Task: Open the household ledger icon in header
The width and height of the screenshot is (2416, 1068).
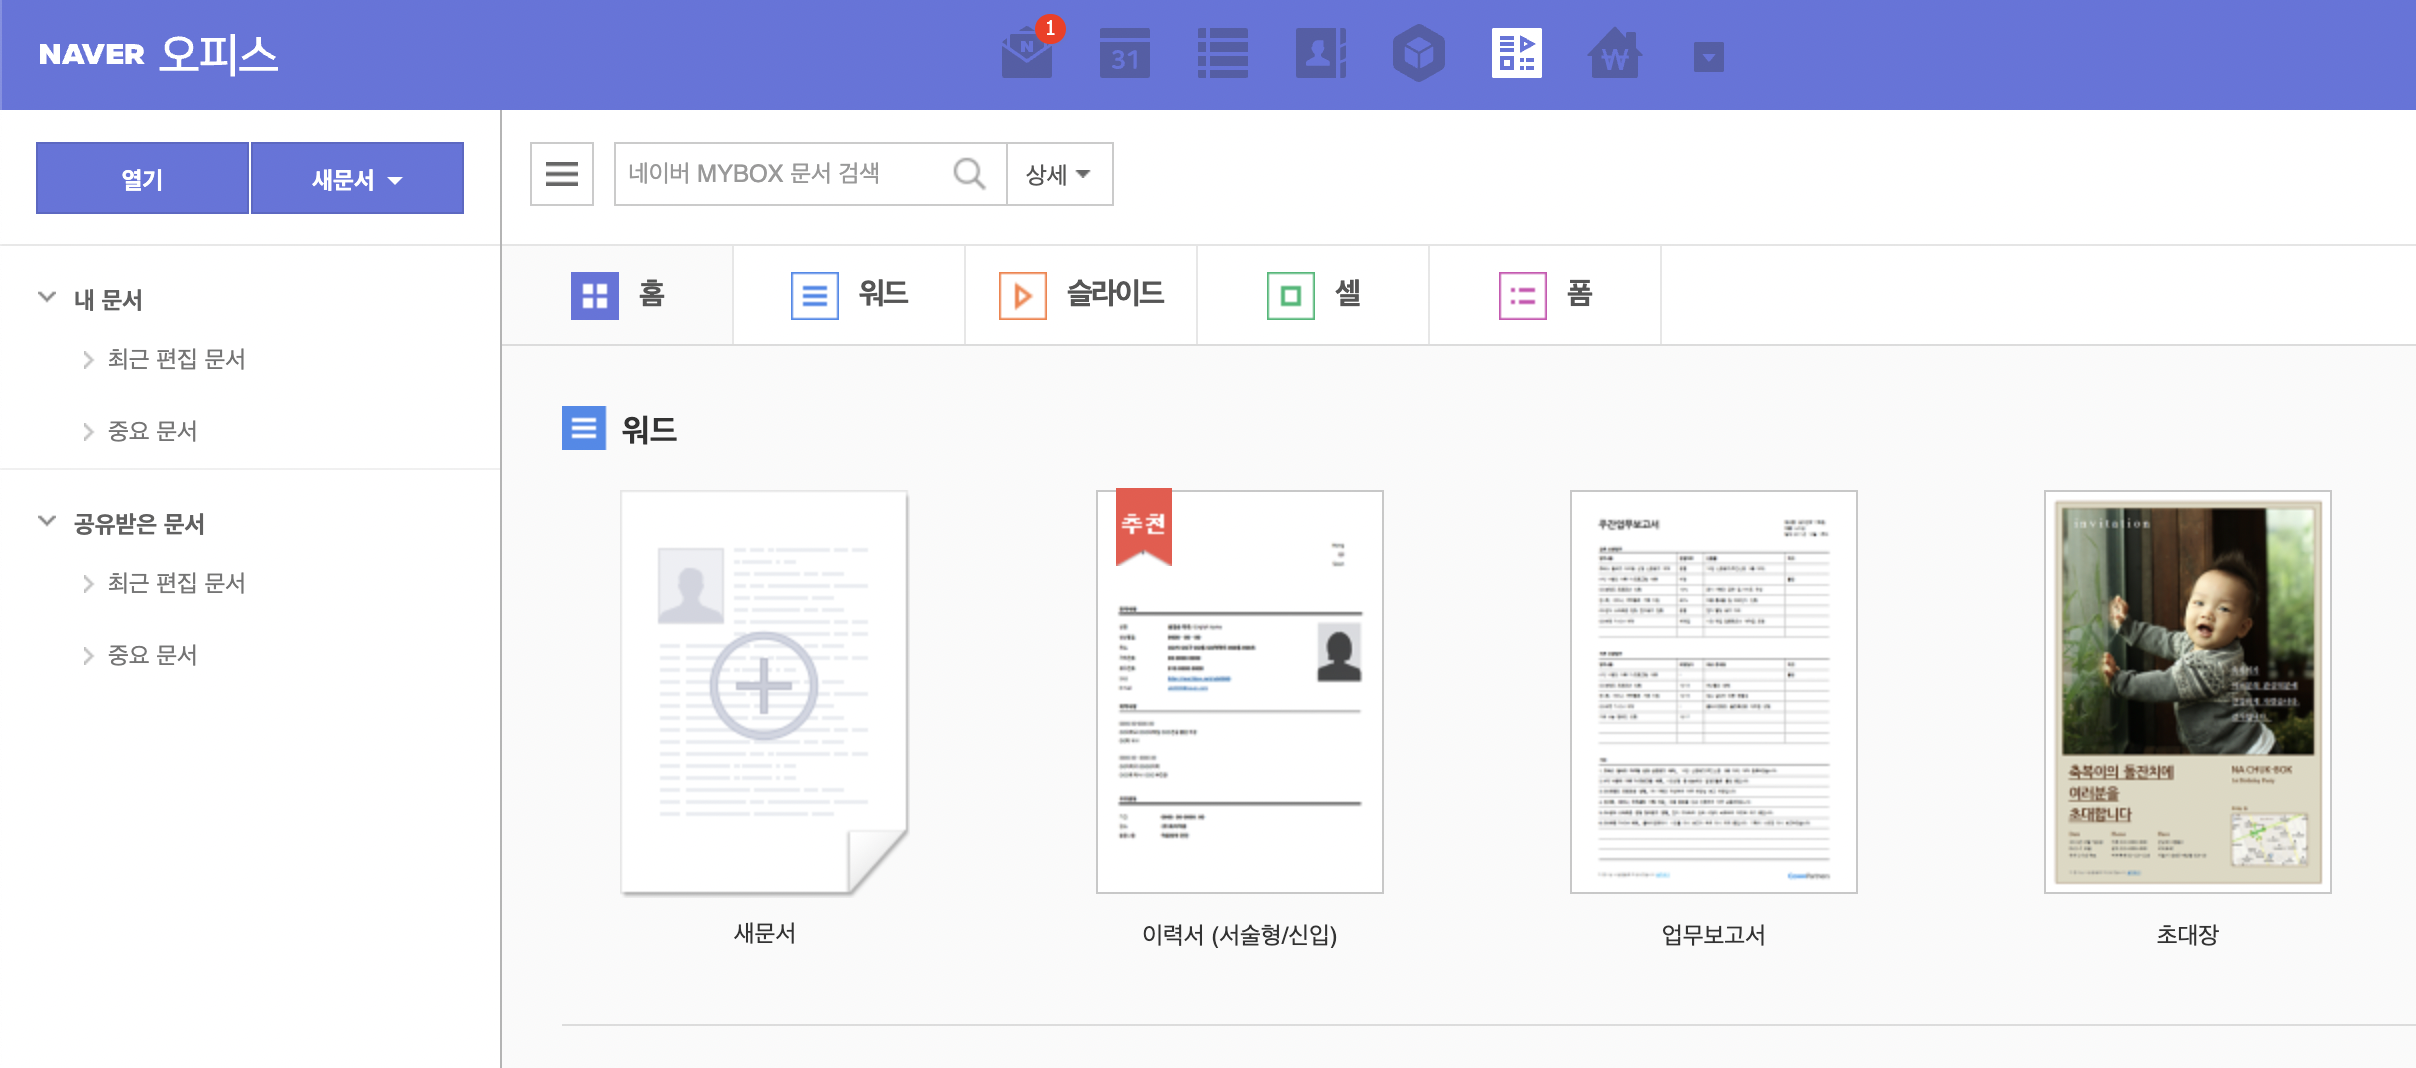Action: pos(1614,54)
